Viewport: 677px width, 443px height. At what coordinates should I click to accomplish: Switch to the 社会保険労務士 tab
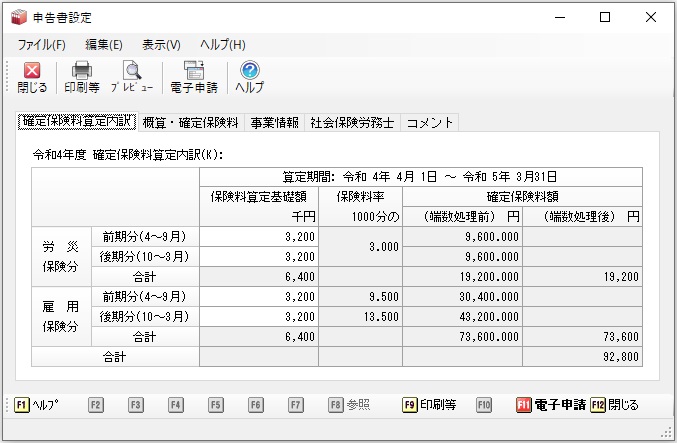tap(352, 123)
